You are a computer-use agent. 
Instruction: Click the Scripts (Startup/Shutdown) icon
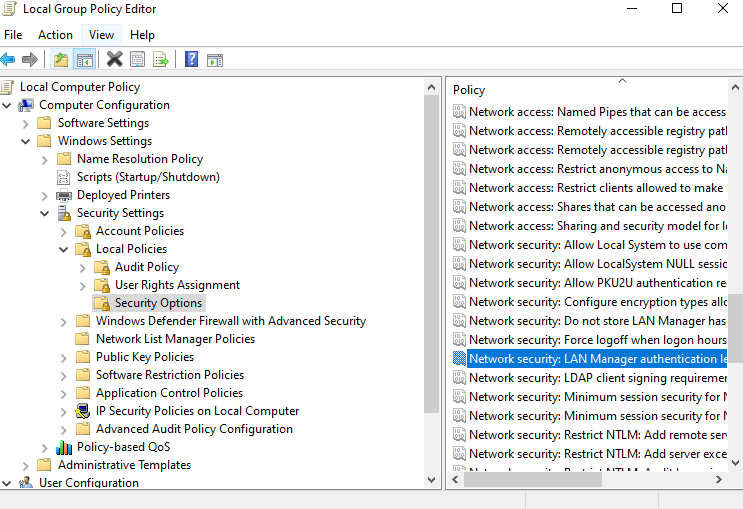tap(63, 177)
